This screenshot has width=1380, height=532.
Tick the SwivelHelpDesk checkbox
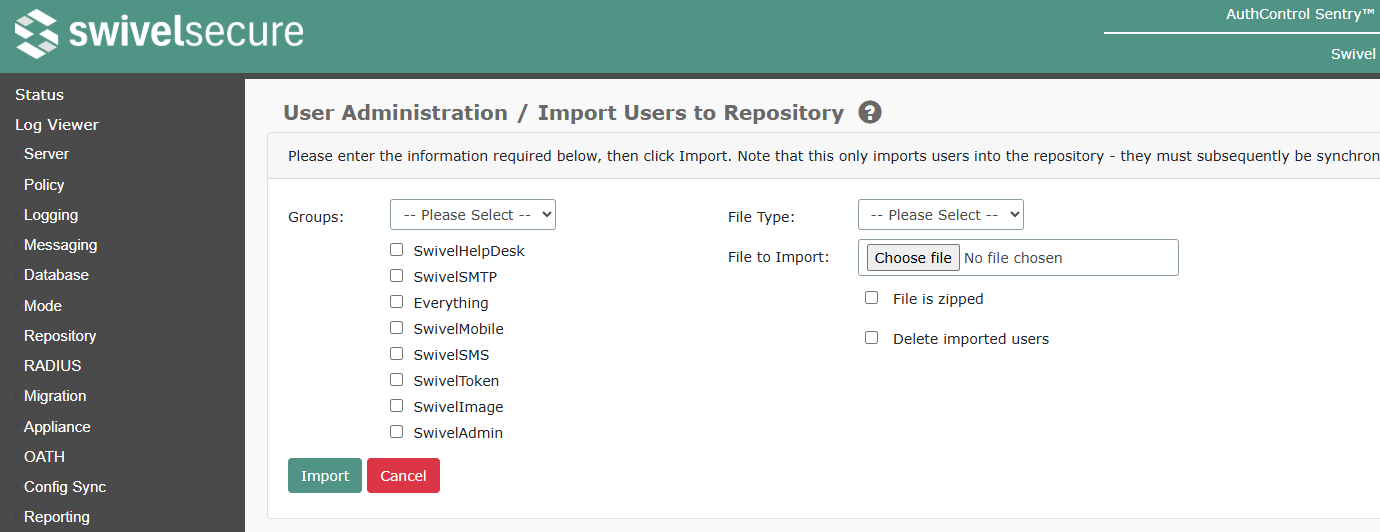click(x=397, y=250)
